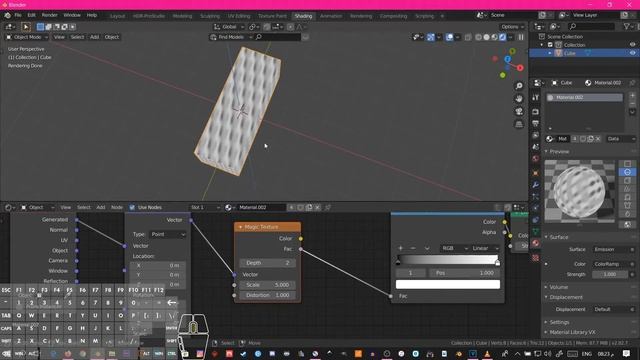Image resolution: width=640 pixels, height=360 pixels.
Task: Open the Slot 1 dropdown in node editor
Action: tap(205, 207)
